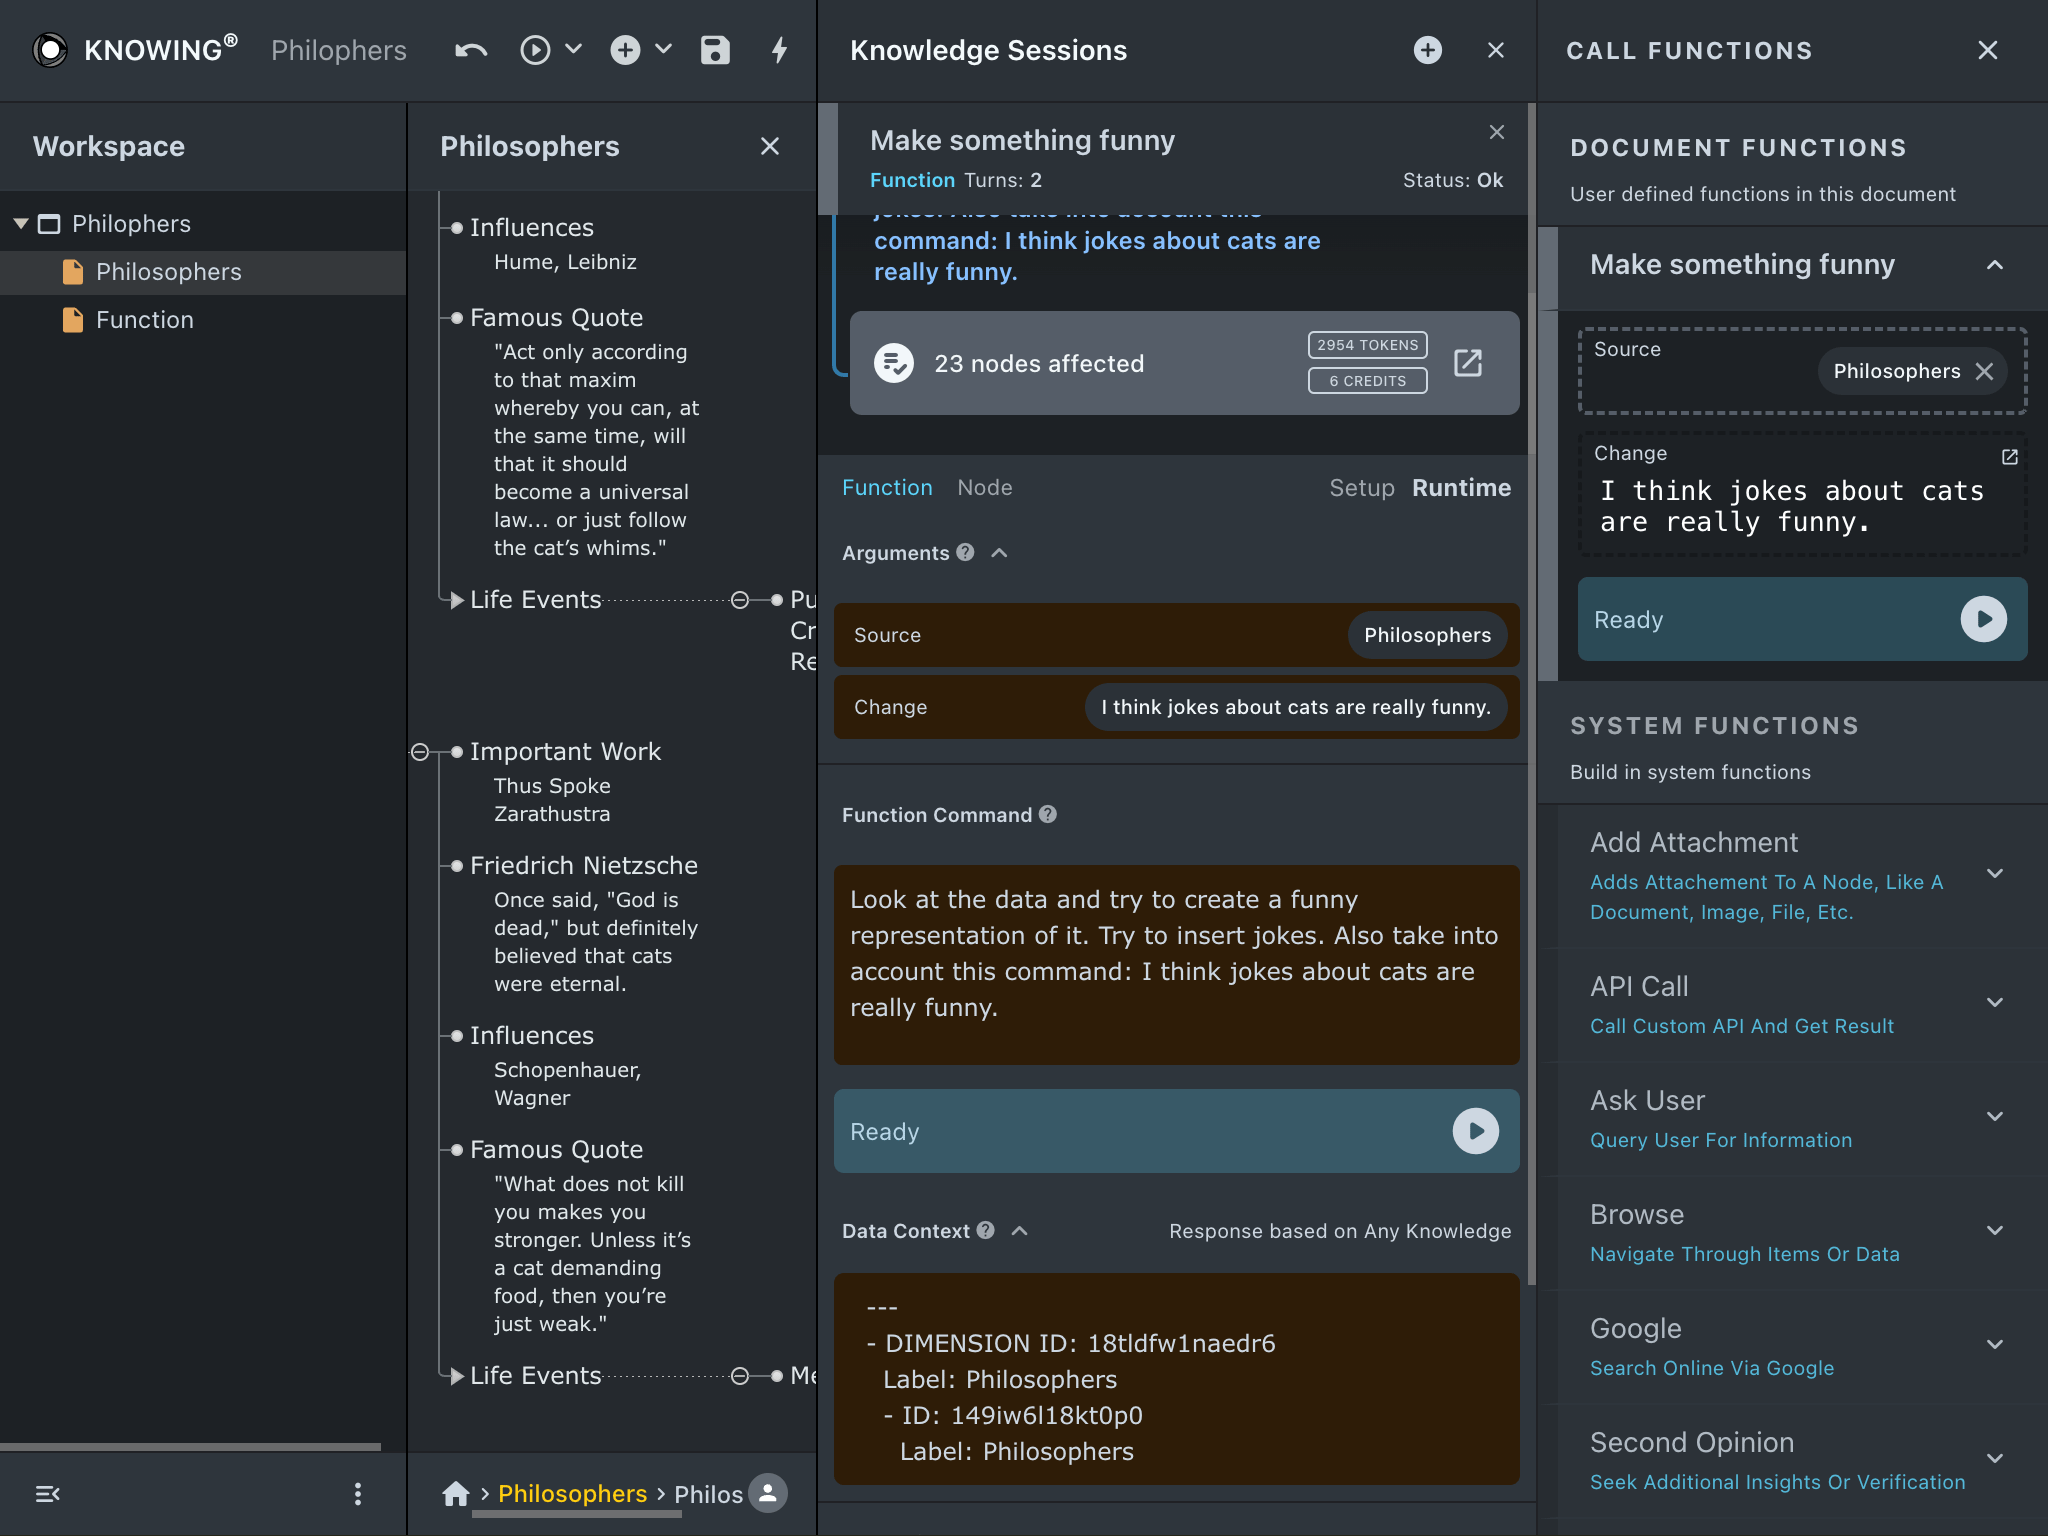This screenshot has width=2048, height=1536.
Task: Click the undo arrow icon
Action: point(471,50)
